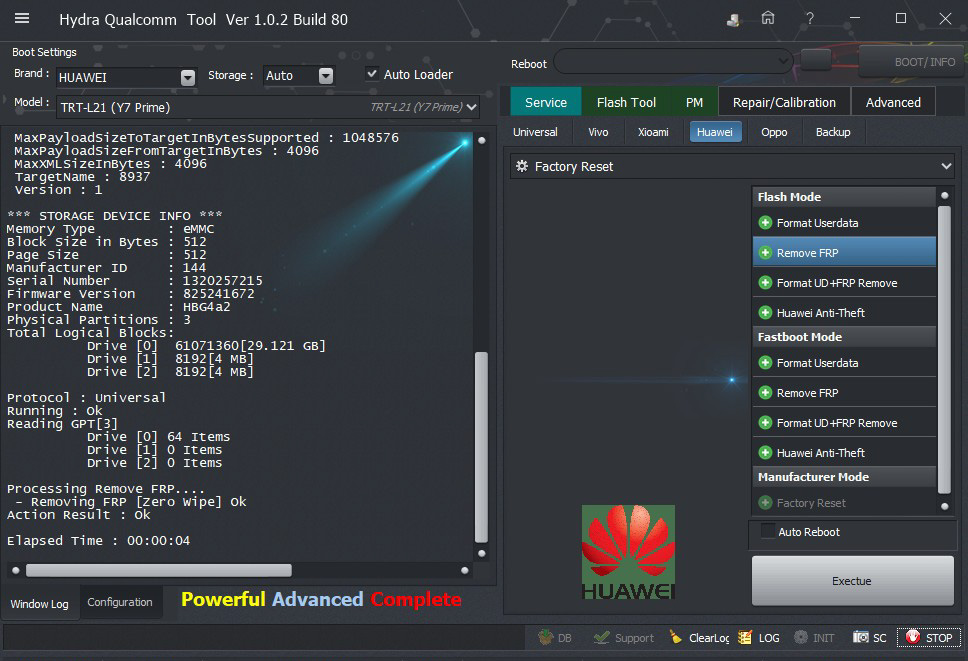
Task: Click the user icon left of home icon
Action: tap(733, 20)
